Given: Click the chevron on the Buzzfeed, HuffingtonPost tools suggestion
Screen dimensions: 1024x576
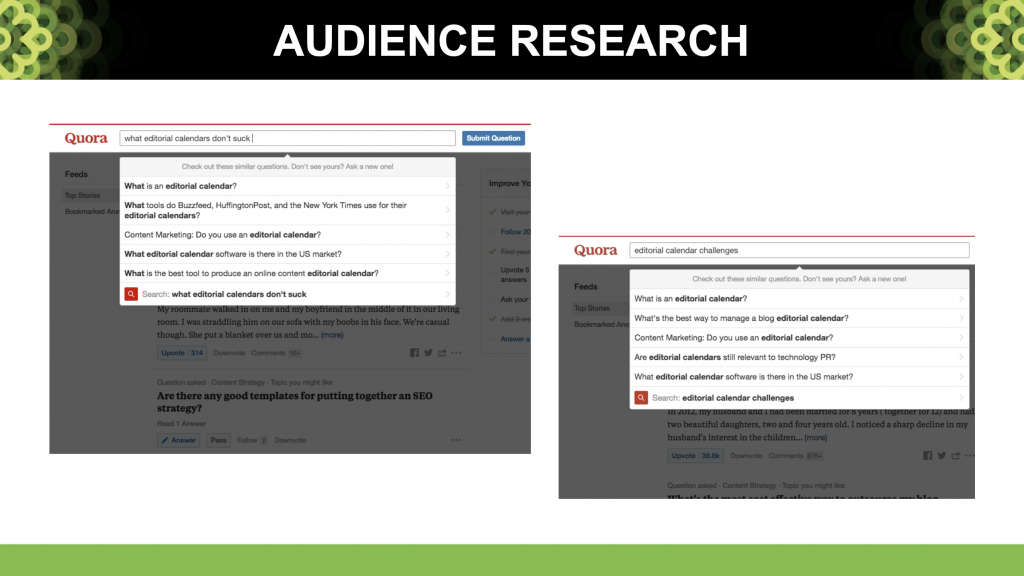Looking at the screenshot, I should 447,210.
